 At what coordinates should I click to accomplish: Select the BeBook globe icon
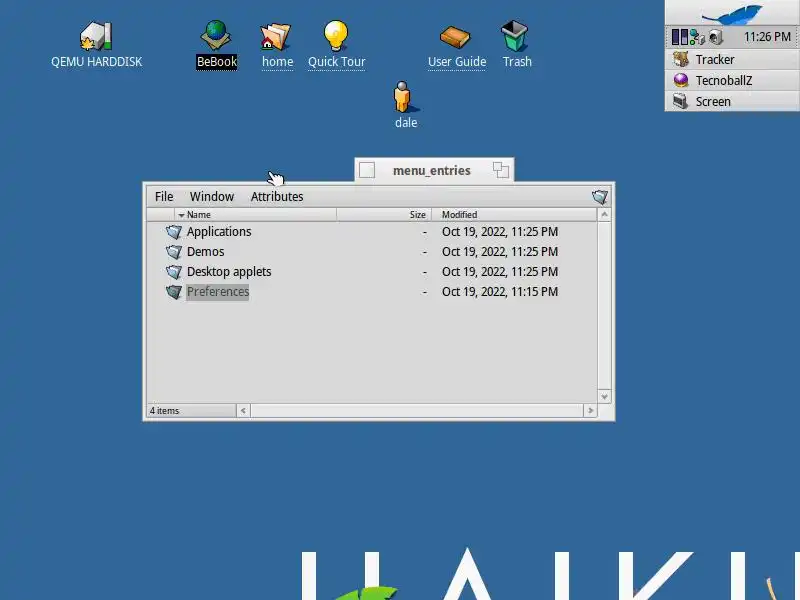point(216,36)
